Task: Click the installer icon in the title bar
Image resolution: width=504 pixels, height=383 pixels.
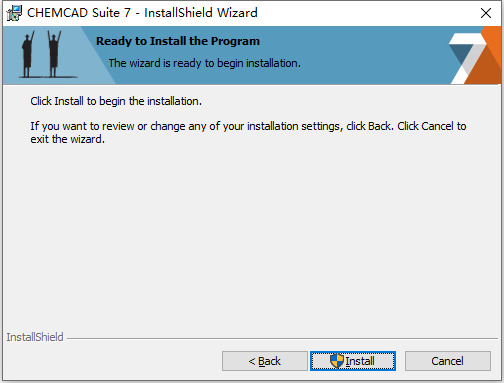Action: (14, 13)
